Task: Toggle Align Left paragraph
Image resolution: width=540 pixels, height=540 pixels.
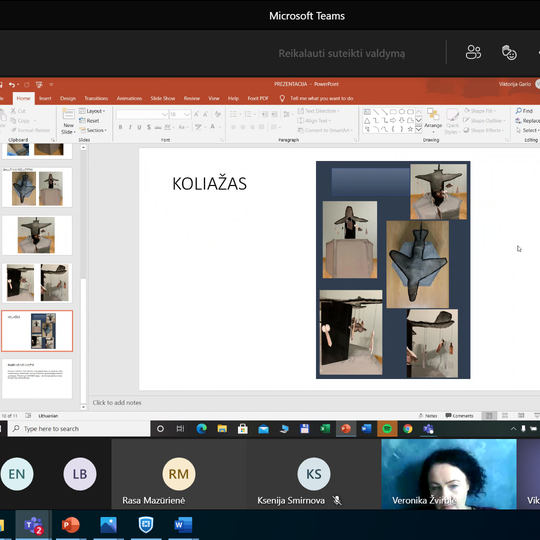Action: click(x=233, y=127)
